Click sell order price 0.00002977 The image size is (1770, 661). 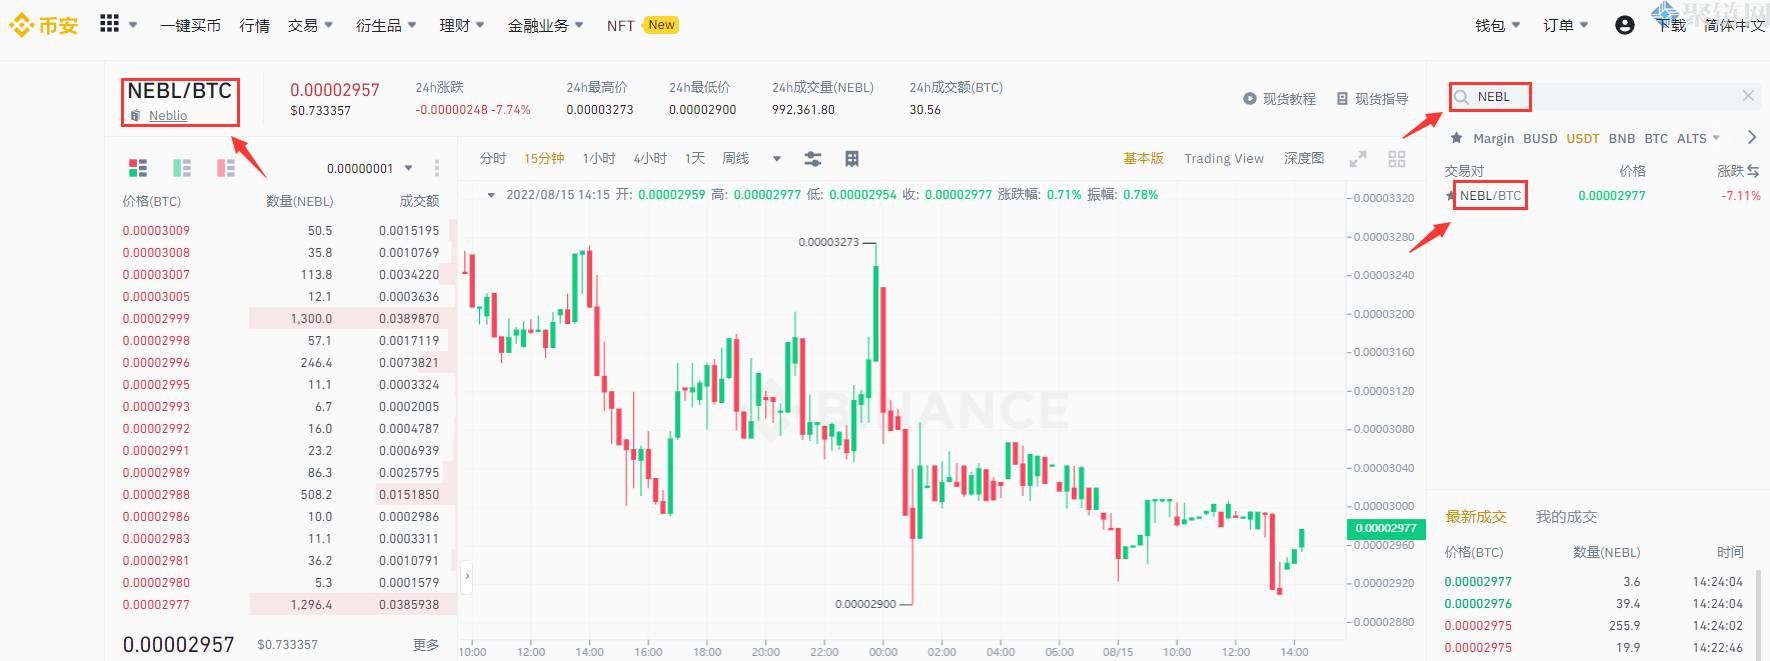tap(156, 604)
